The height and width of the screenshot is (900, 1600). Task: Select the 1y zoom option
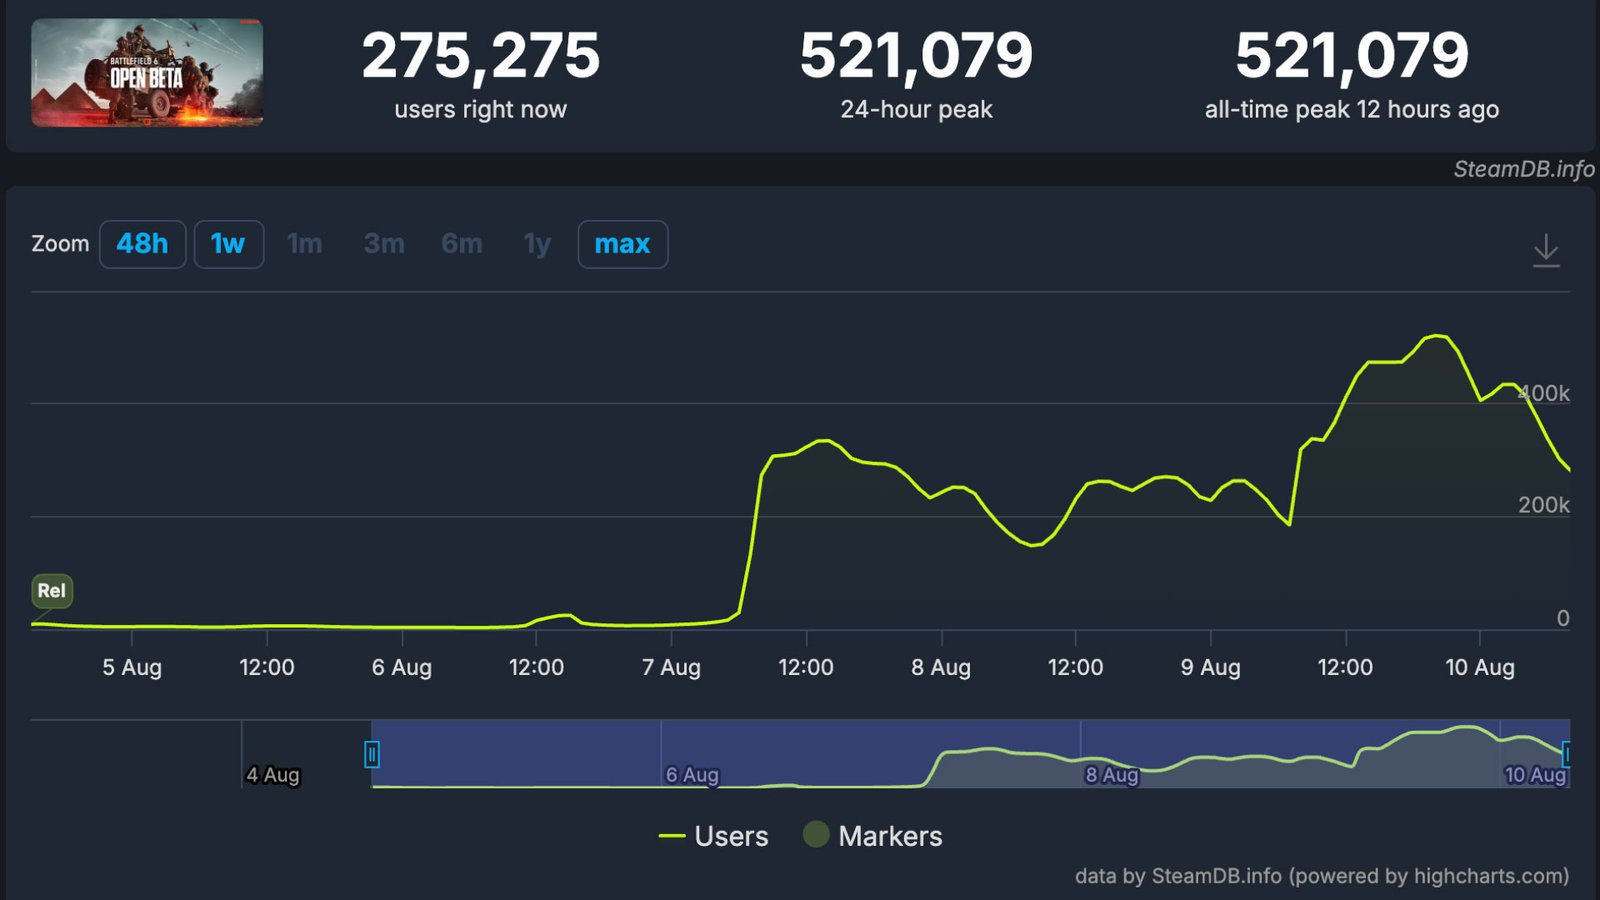[x=537, y=244]
